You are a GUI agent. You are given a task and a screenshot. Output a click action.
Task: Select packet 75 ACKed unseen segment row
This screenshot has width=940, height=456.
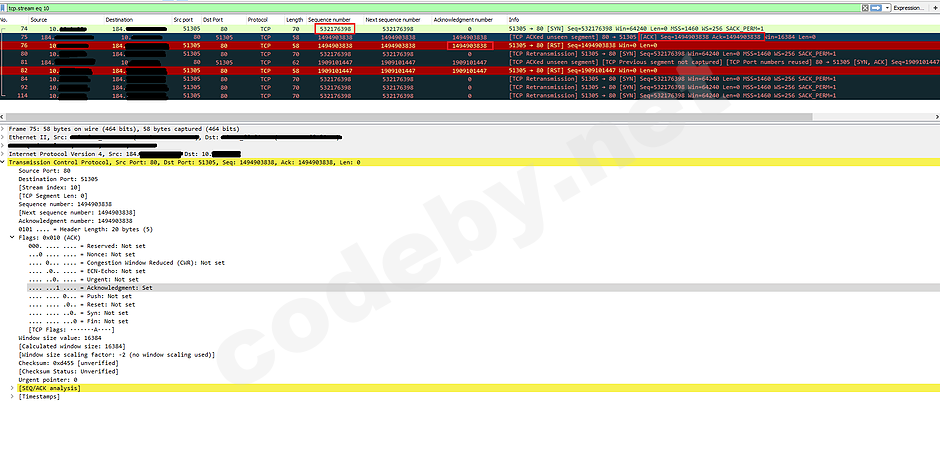click(x=470, y=37)
